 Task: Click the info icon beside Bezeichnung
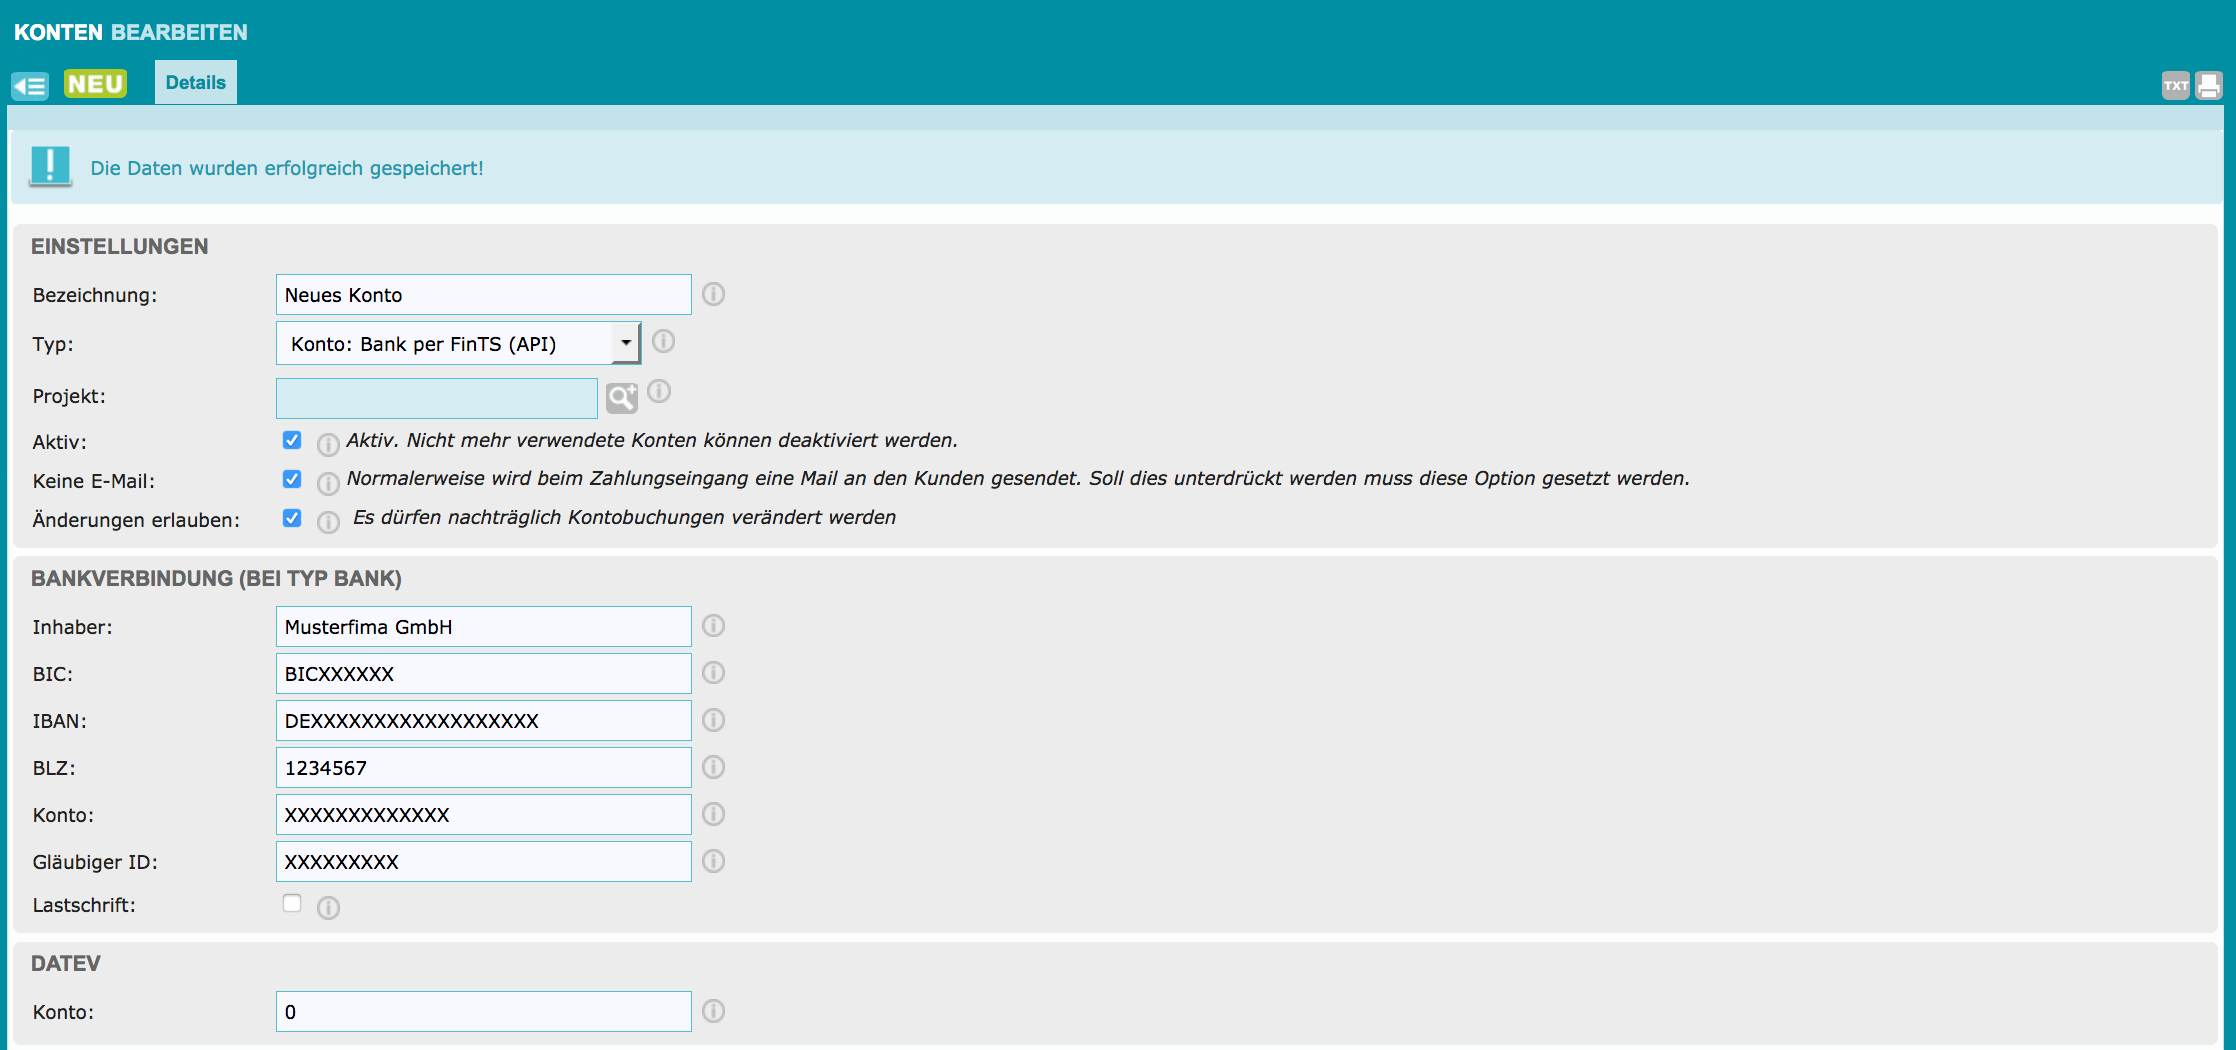coord(713,294)
